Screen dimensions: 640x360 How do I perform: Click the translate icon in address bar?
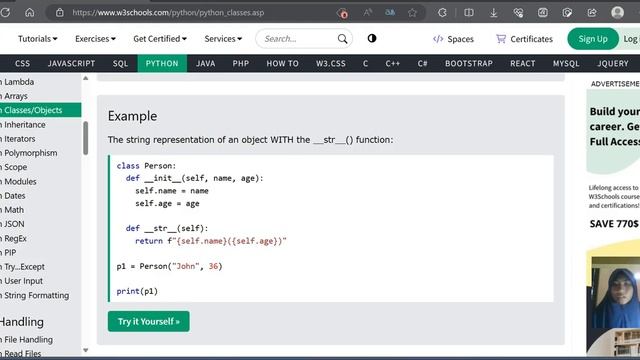(x=390, y=12)
